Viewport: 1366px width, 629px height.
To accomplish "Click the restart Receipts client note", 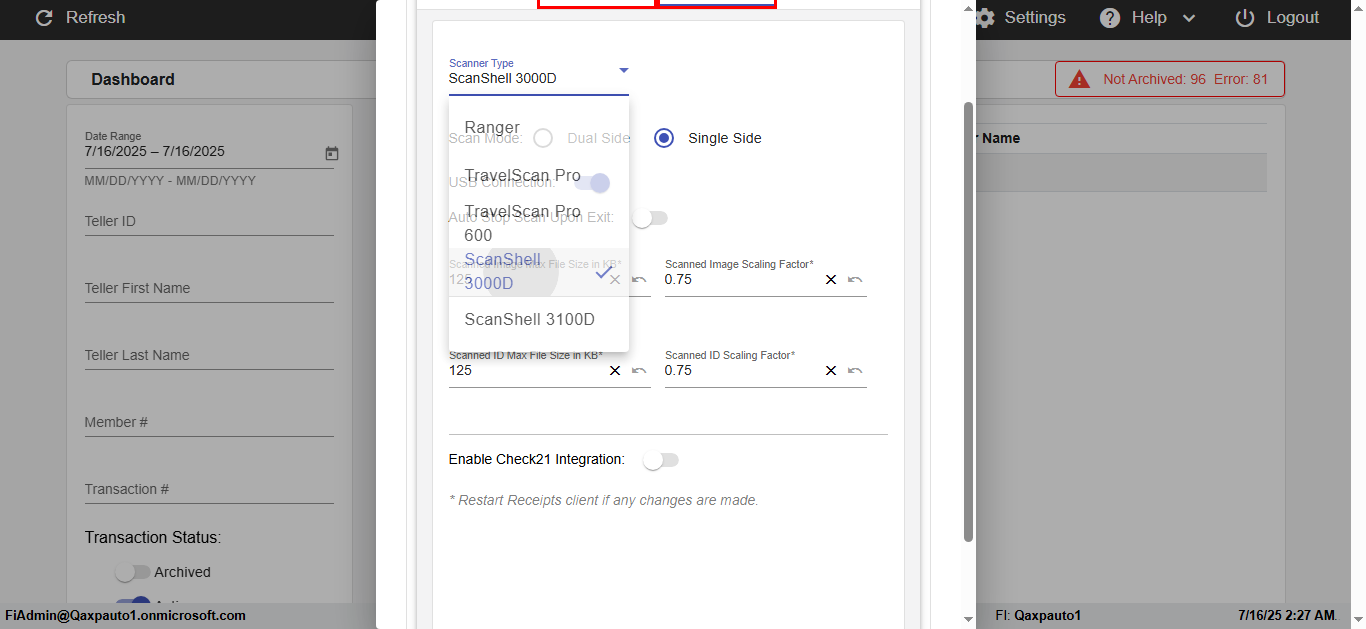I will pos(604,500).
